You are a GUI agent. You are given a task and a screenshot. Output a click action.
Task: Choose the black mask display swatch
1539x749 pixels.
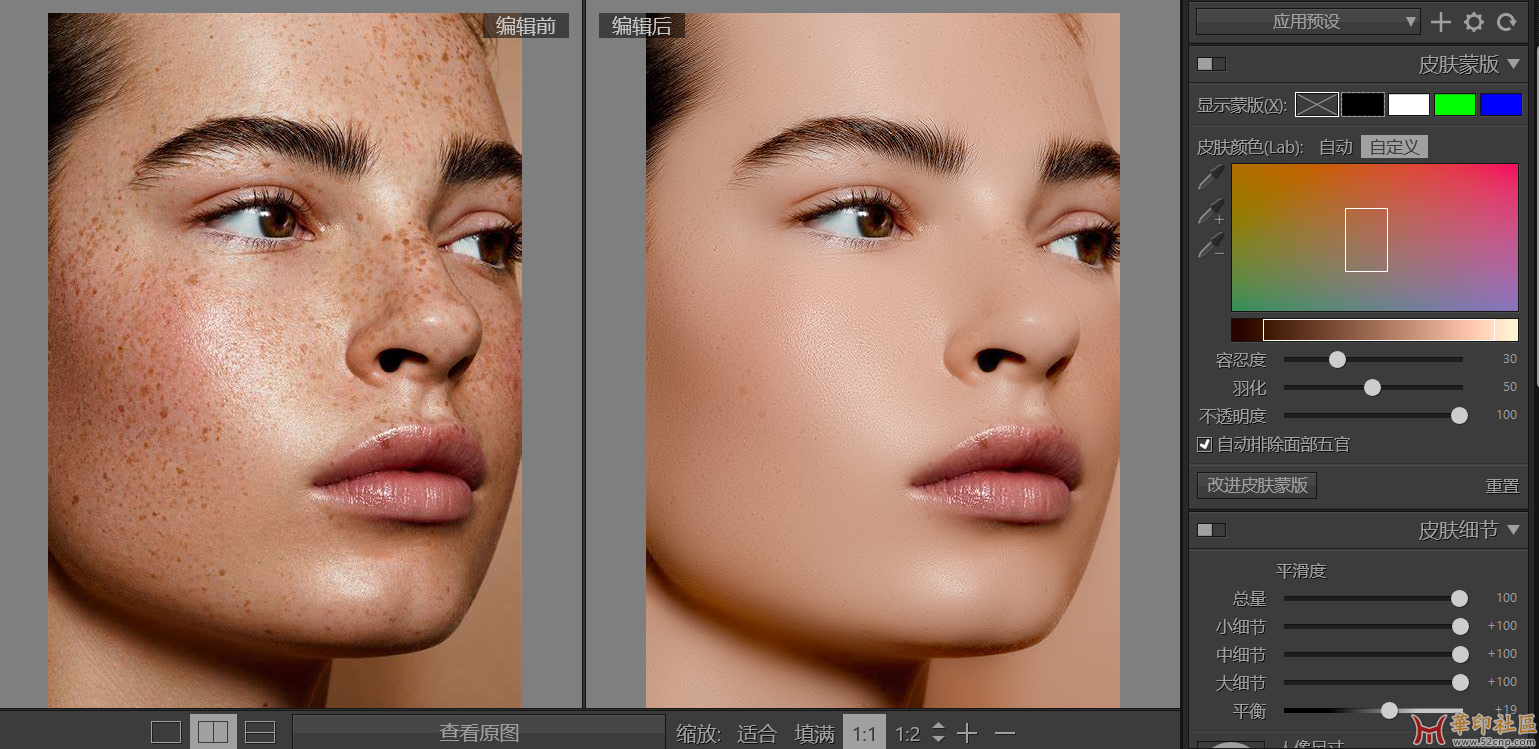tap(1363, 104)
